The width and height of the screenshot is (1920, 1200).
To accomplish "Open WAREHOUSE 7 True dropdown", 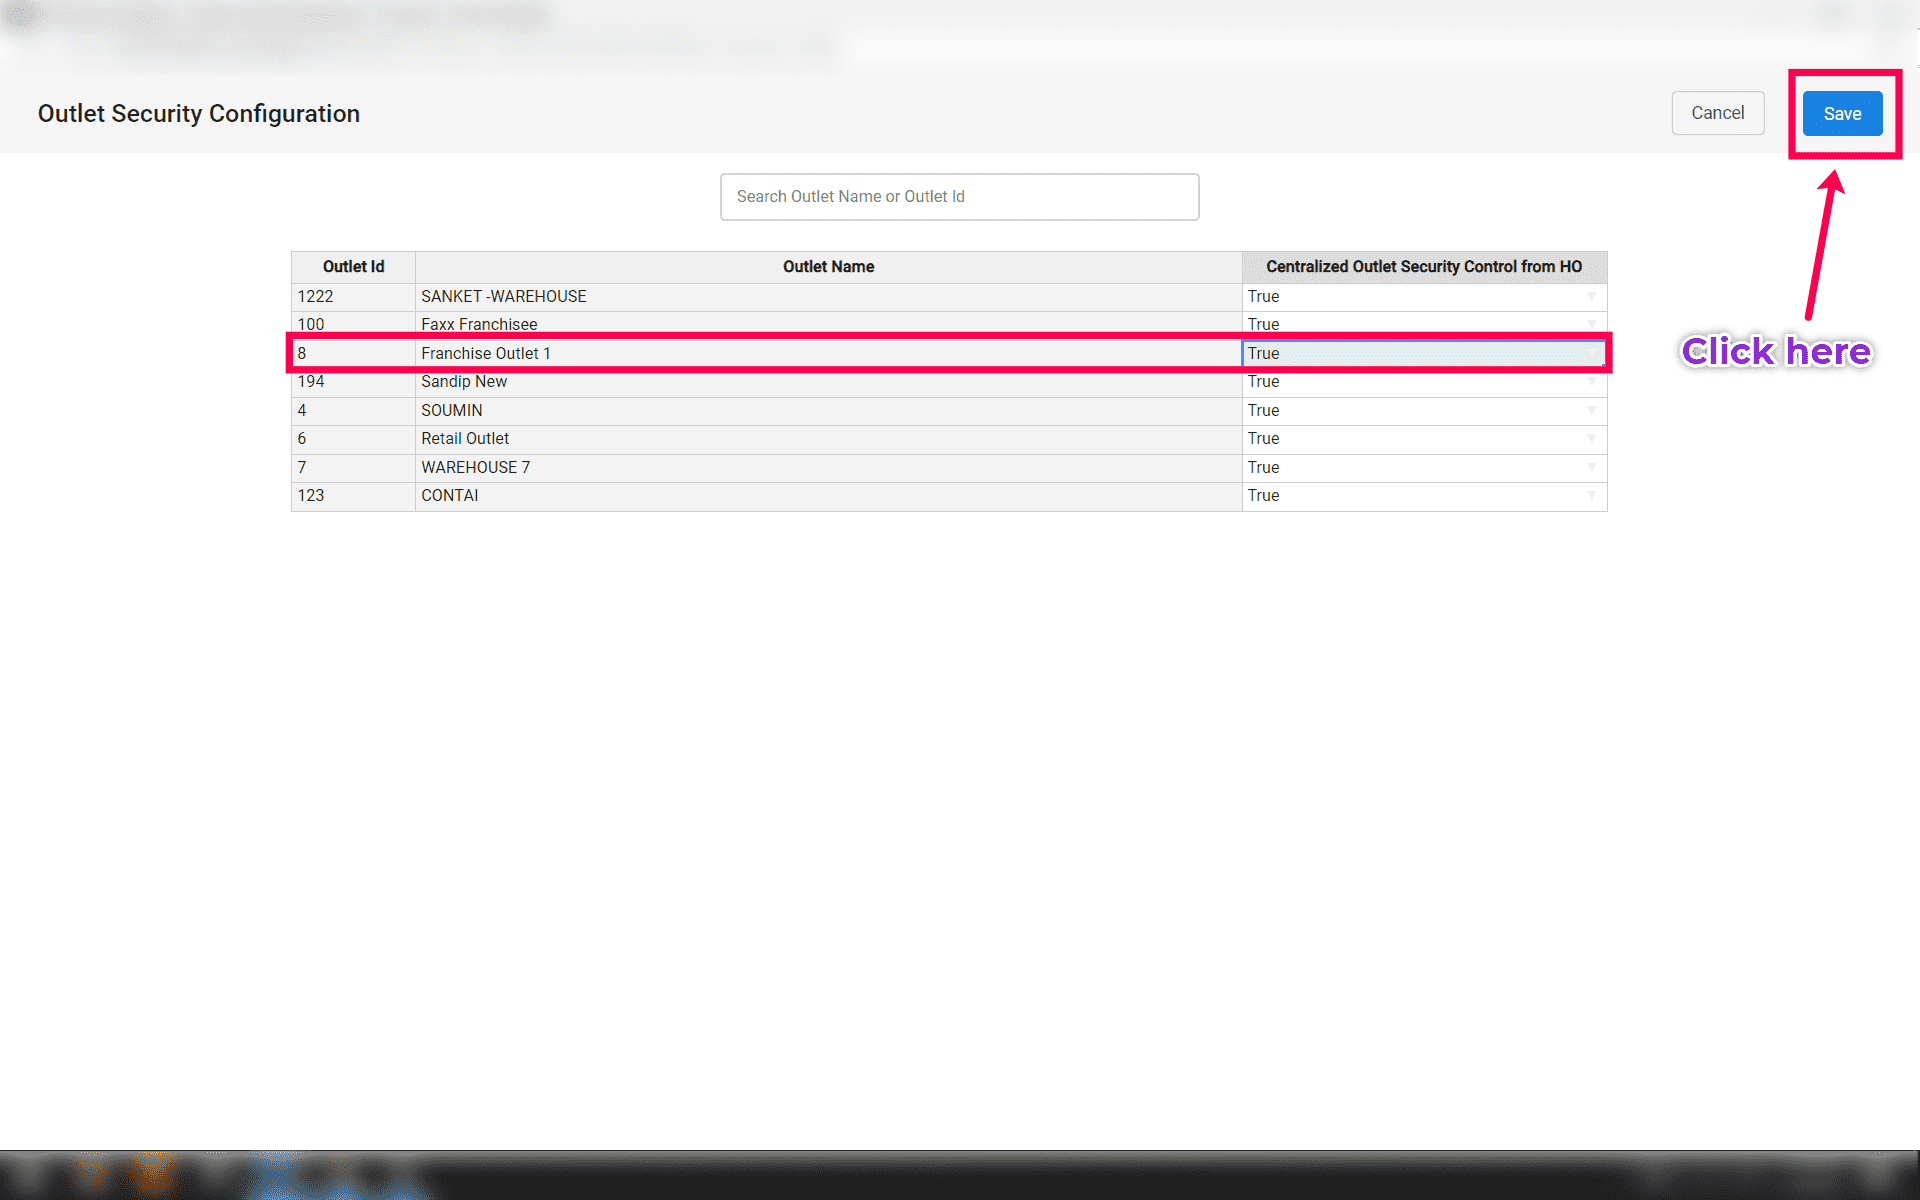I will [x=1591, y=468].
